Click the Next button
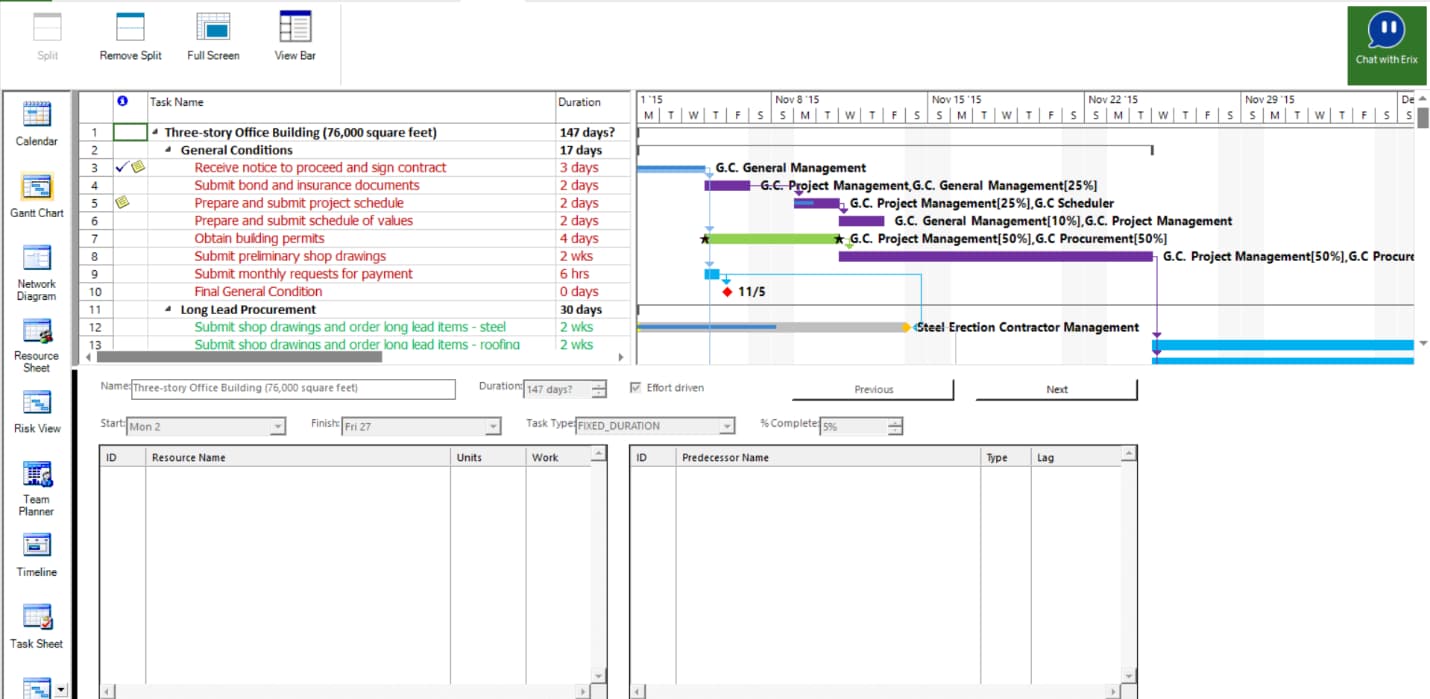1430x699 pixels. tap(1057, 390)
